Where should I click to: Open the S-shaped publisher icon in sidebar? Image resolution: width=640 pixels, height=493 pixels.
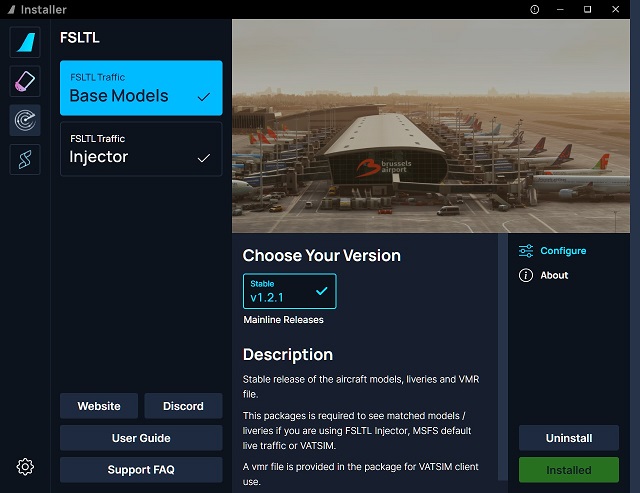(25, 159)
